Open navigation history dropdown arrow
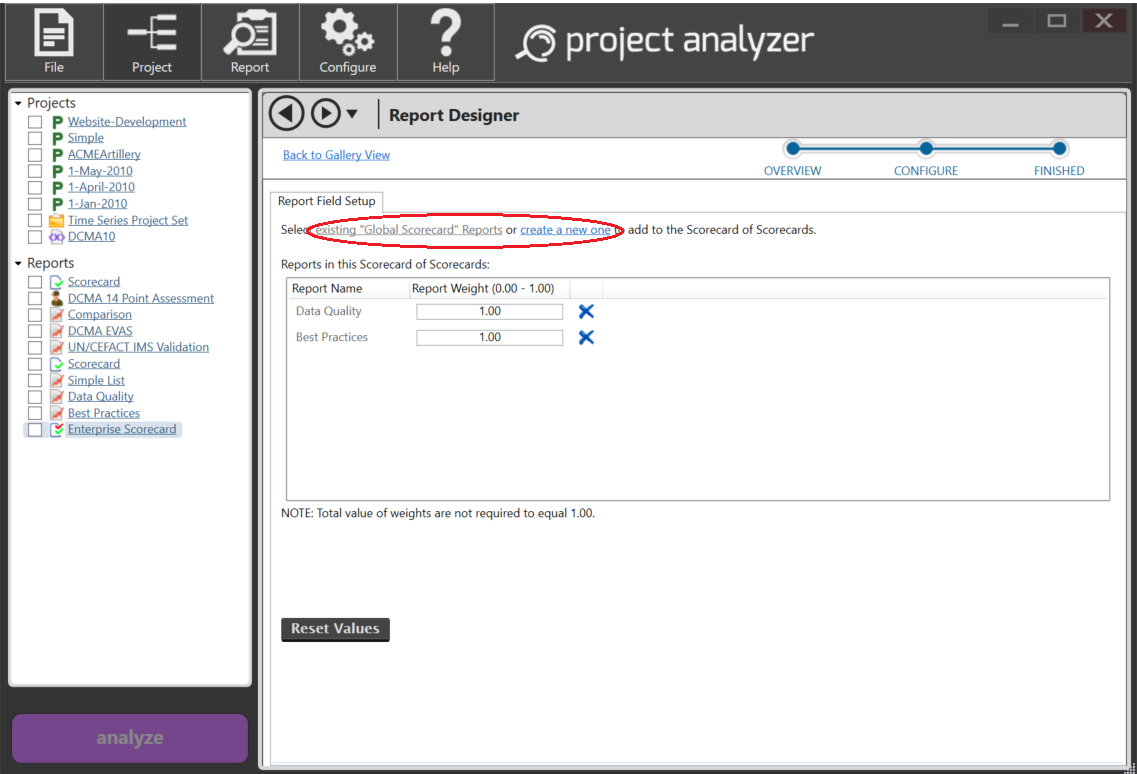1137x774 pixels. tap(352, 115)
